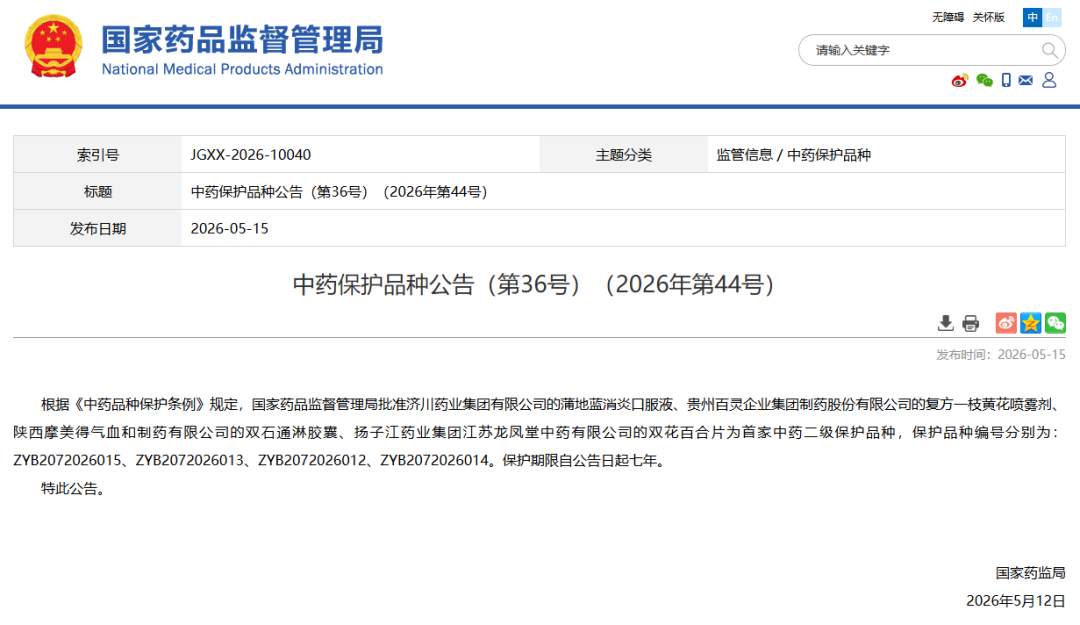The width and height of the screenshot is (1080, 625).
Task: Open the Weibo icon in header
Action: (x=959, y=81)
